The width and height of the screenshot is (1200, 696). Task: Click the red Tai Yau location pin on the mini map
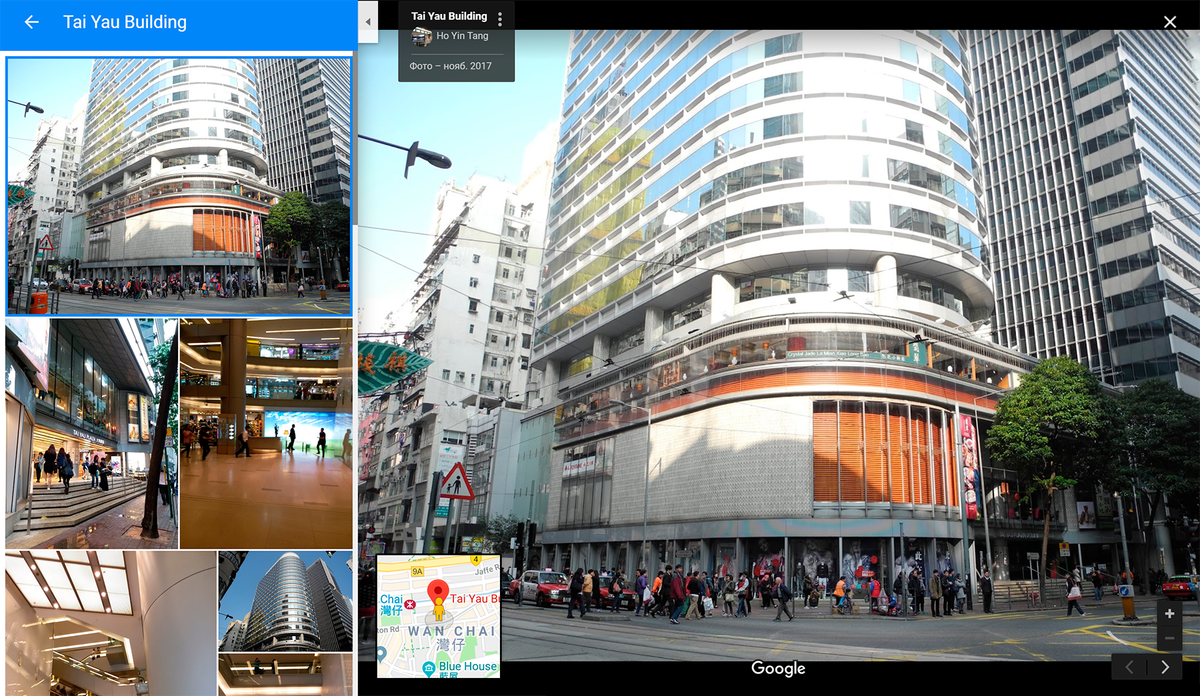pyautogui.click(x=437, y=596)
